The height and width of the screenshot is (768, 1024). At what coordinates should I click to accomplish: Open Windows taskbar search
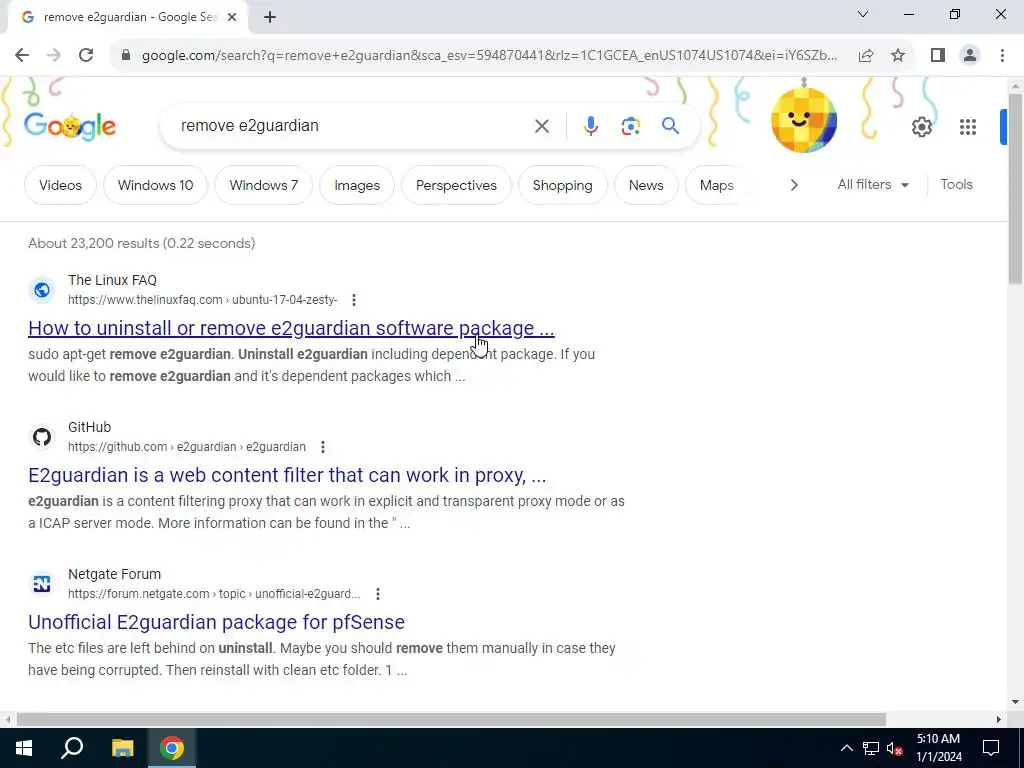[72, 748]
